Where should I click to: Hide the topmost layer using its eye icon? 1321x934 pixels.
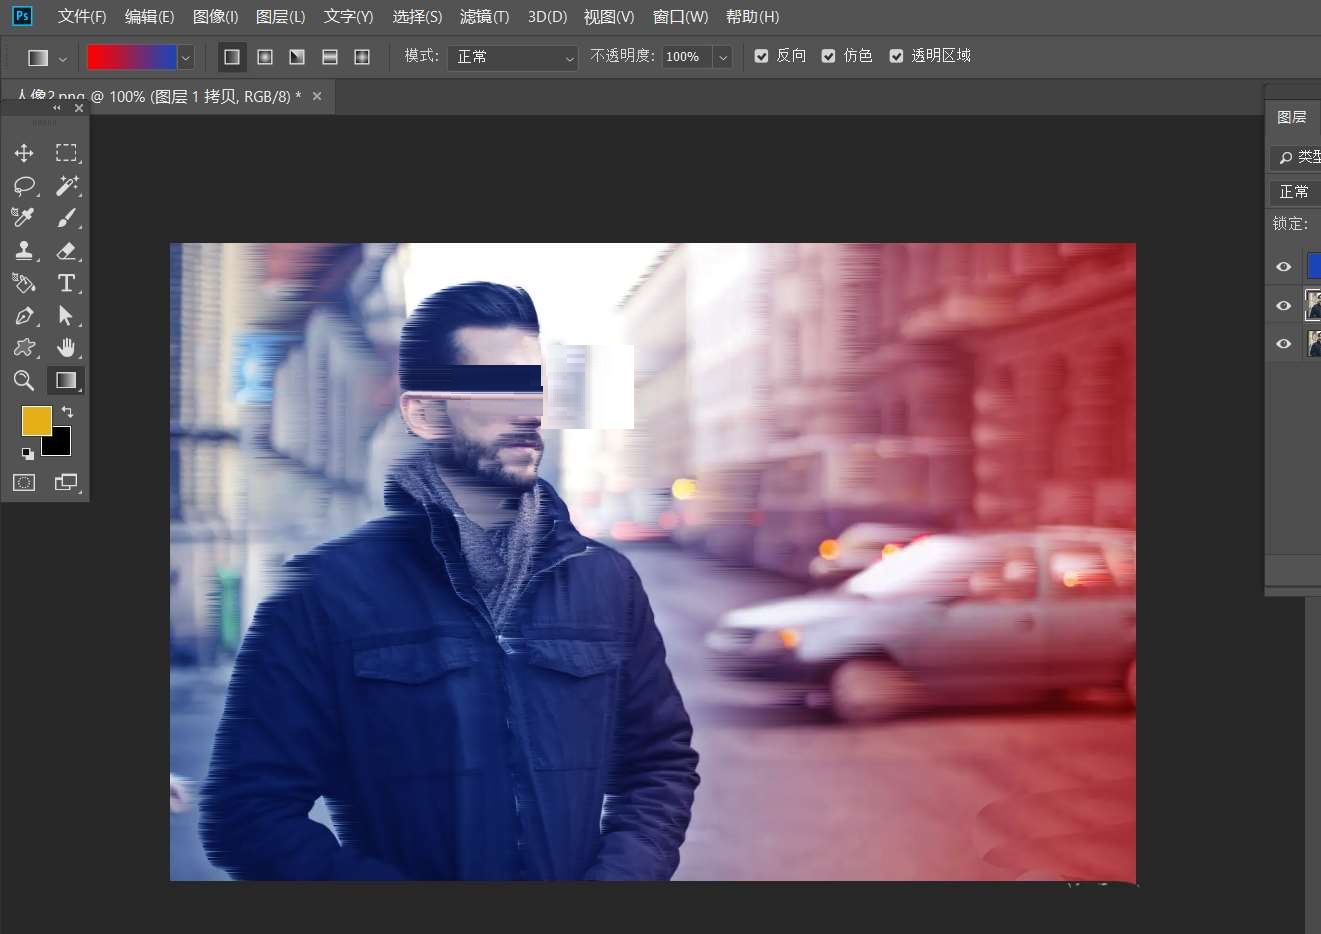(x=1284, y=267)
